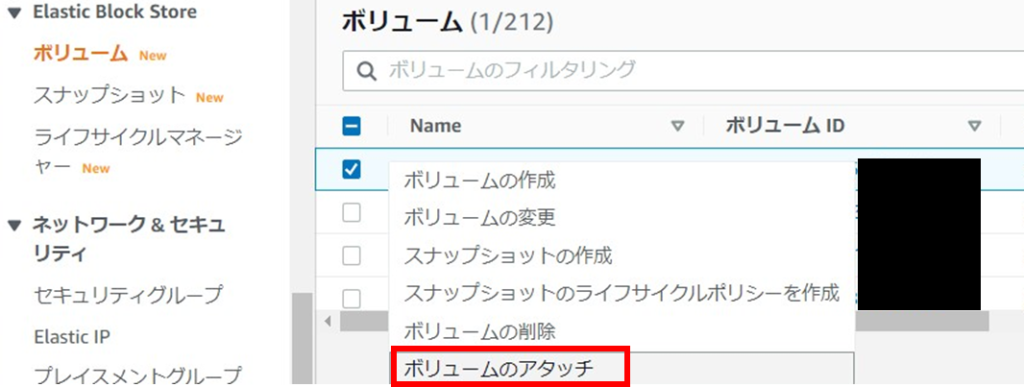Image resolution: width=1024 pixels, height=387 pixels.
Task: Click the sidebar vertical scrollbar thumb
Action: point(302,339)
